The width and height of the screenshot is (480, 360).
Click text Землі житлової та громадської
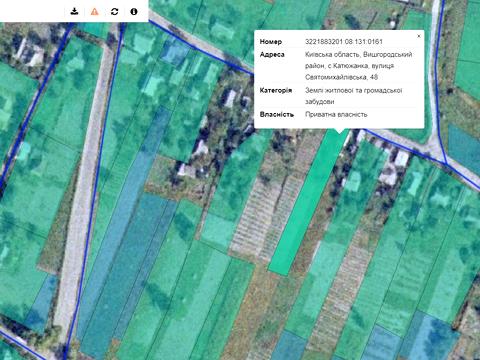tap(354, 90)
